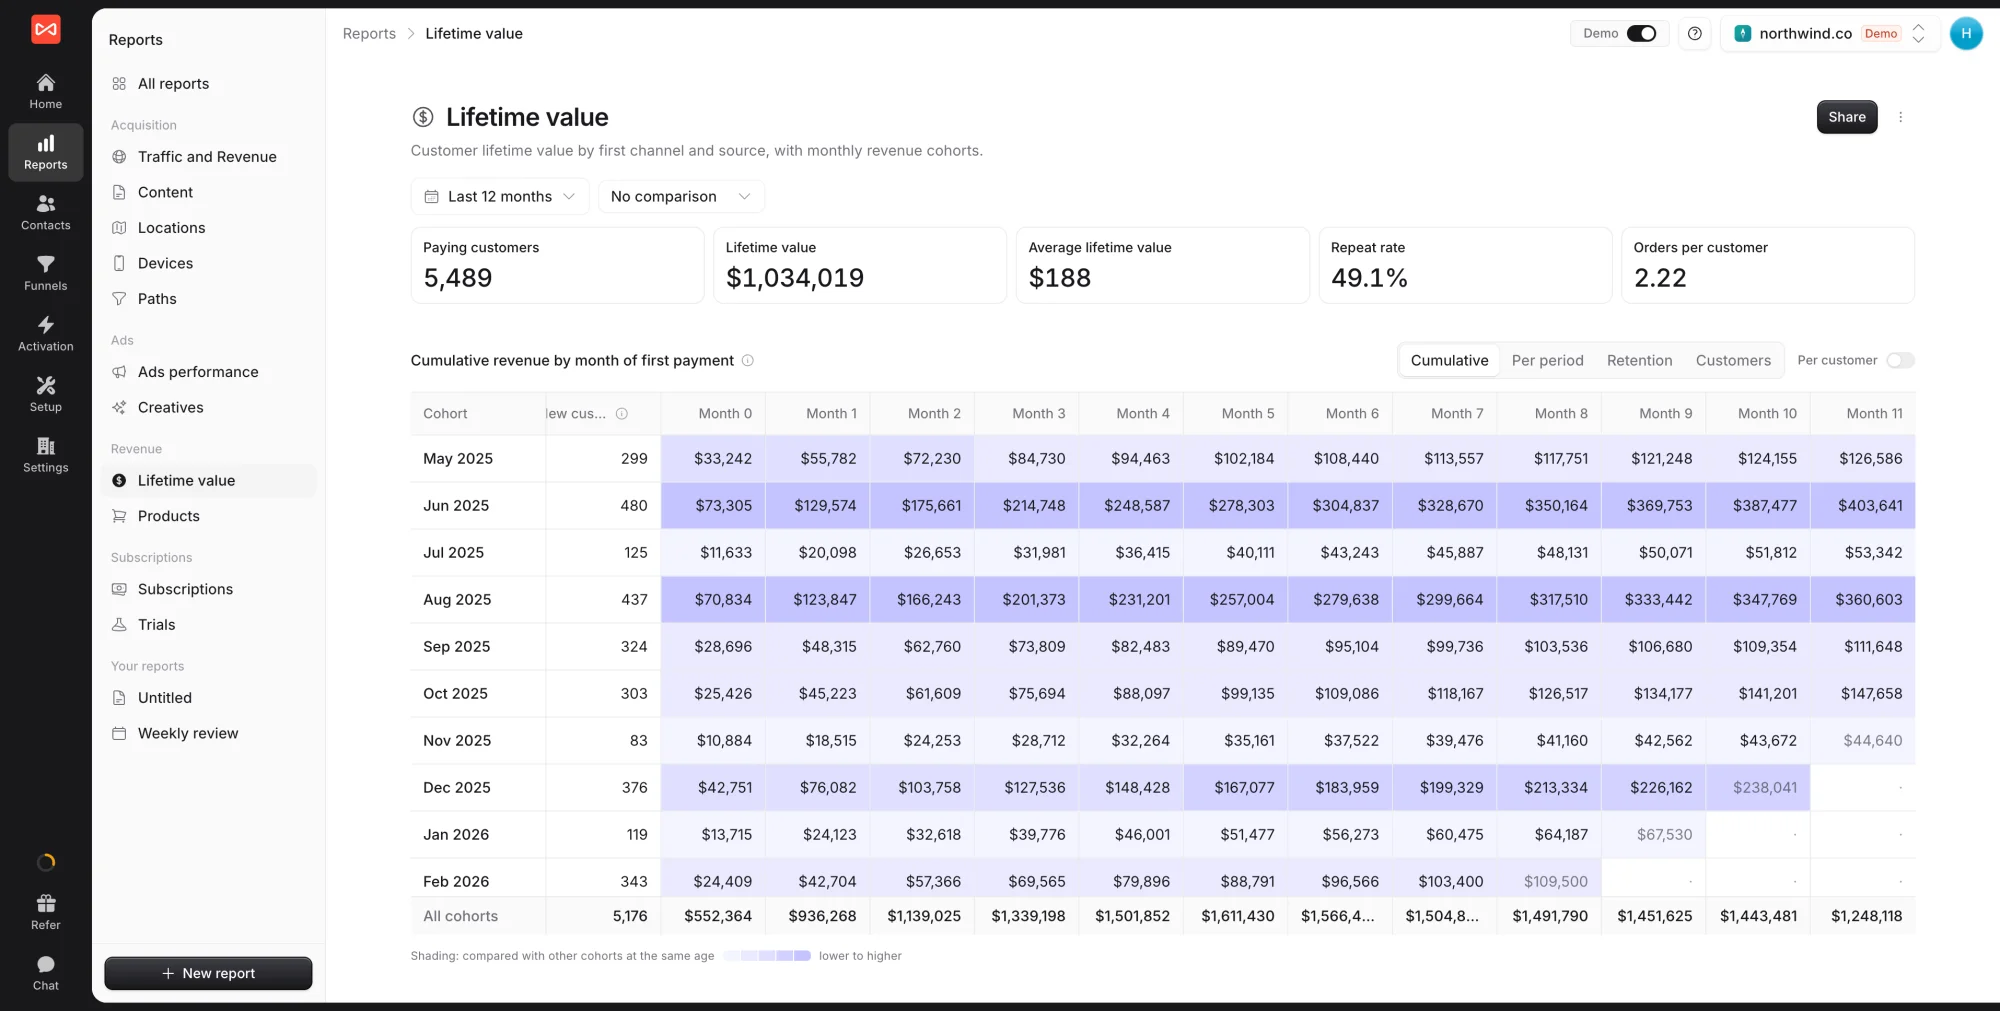Open the Subscriptions report

click(208, 589)
